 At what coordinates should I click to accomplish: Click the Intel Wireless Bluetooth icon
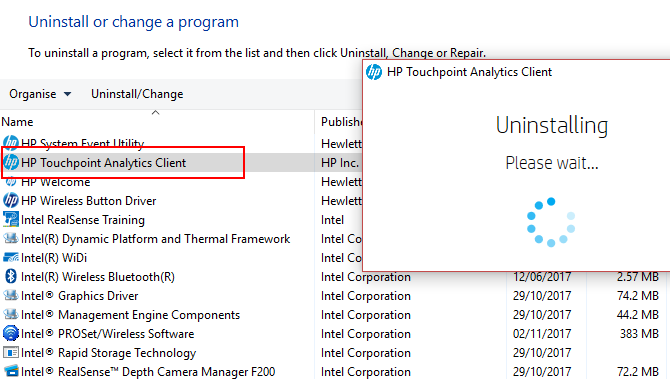tap(11, 276)
